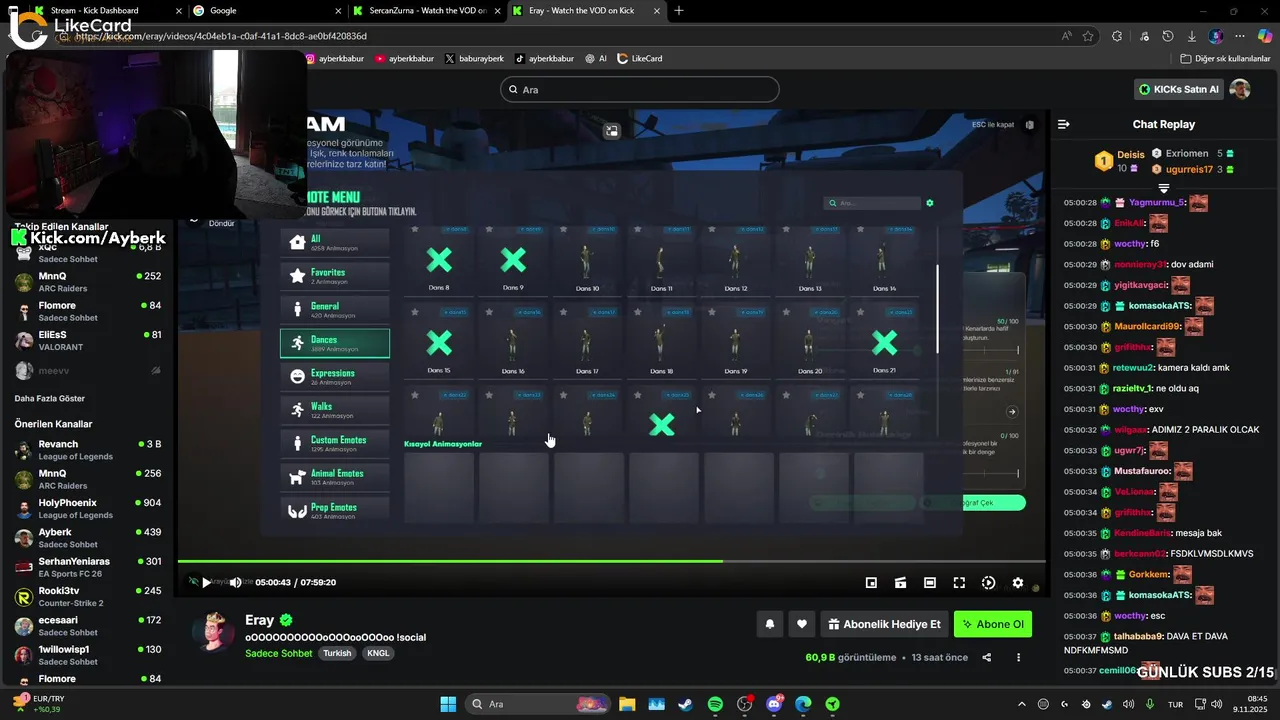This screenshot has height=720, width=1280.
Task: Open Spotify from taskbar
Action: click(716, 704)
